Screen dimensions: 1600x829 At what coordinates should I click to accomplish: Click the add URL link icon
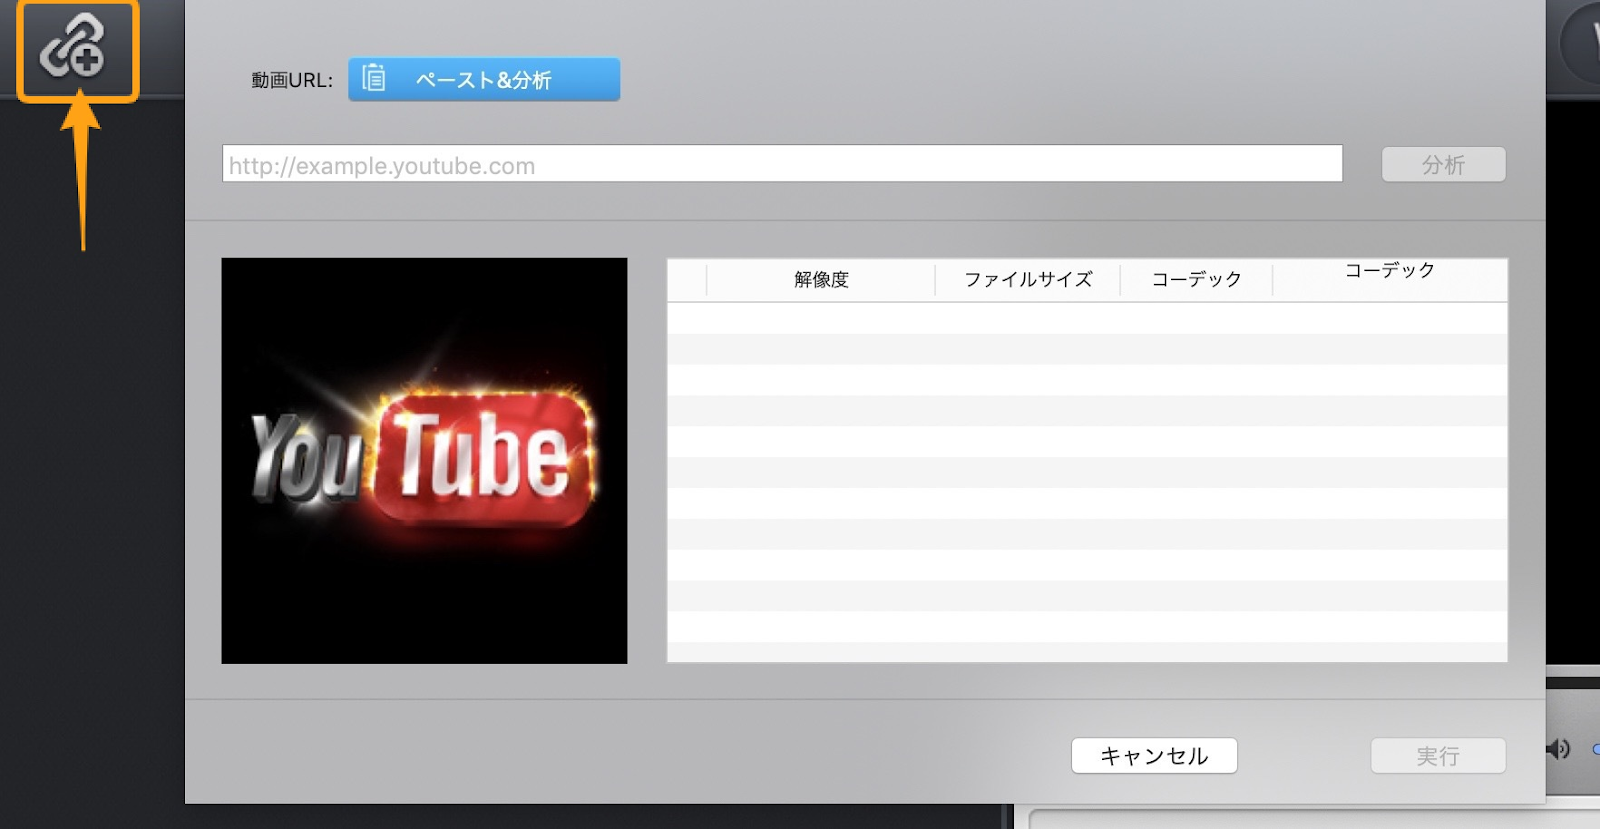(x=73, y=48)
